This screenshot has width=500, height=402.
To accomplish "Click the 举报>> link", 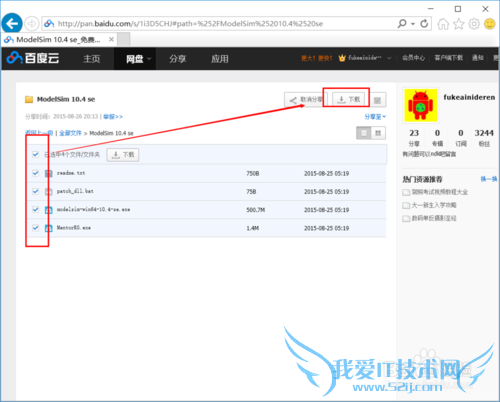I will click(113, 117).
